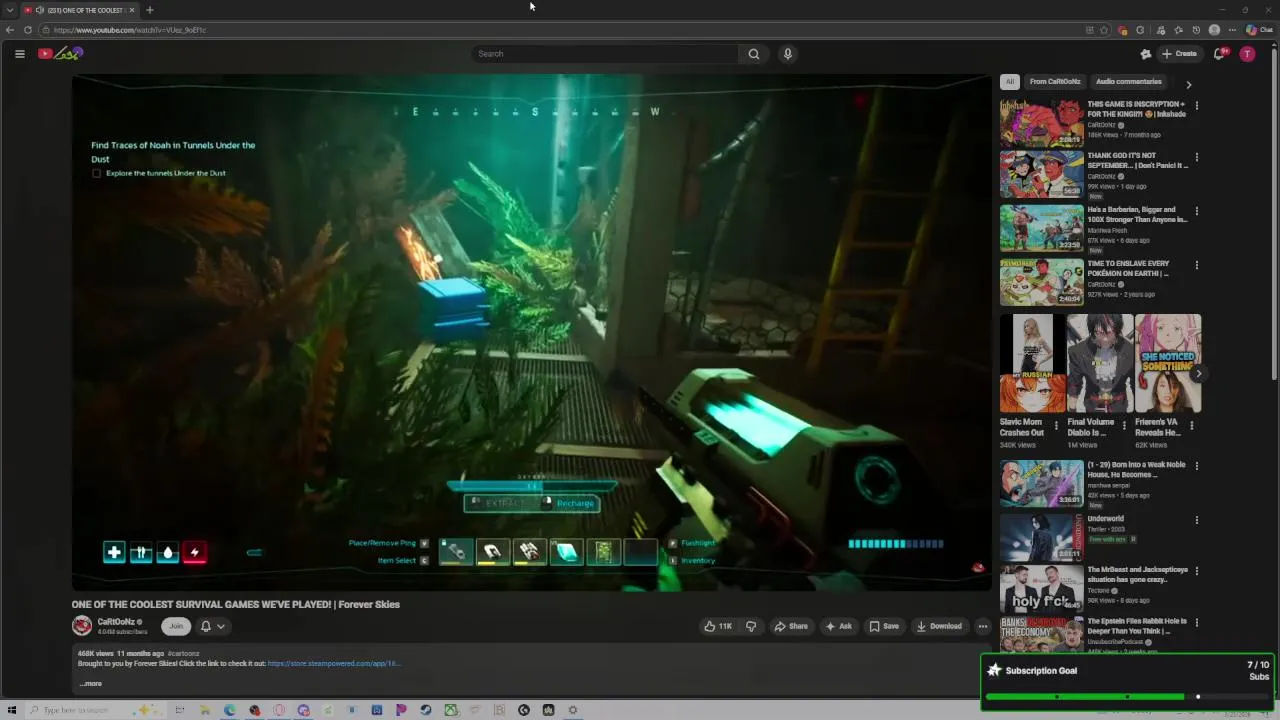Click the Create button
The height and width of the screenshot is (720, 1280).
tap(1179, 54)
